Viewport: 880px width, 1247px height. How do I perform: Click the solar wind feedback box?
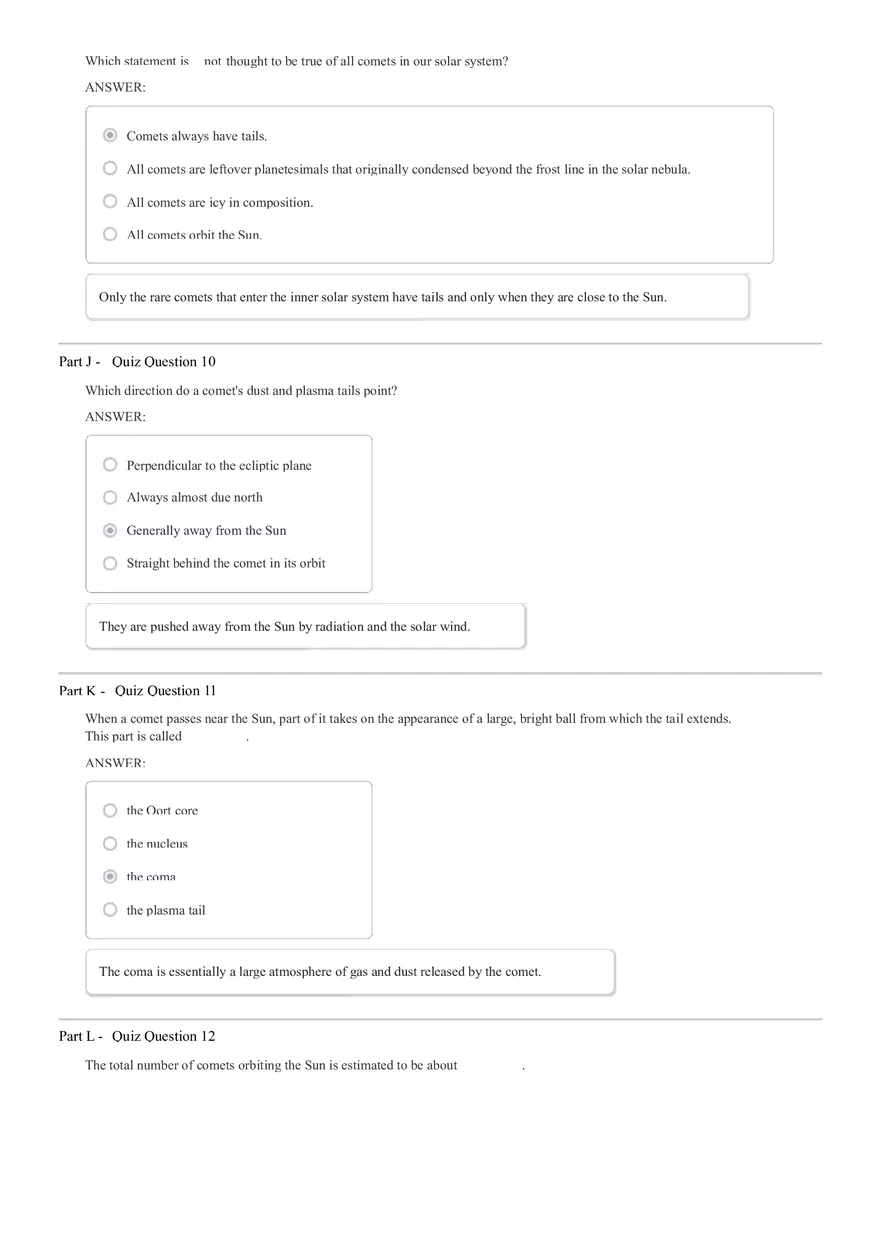pos(305,625)
